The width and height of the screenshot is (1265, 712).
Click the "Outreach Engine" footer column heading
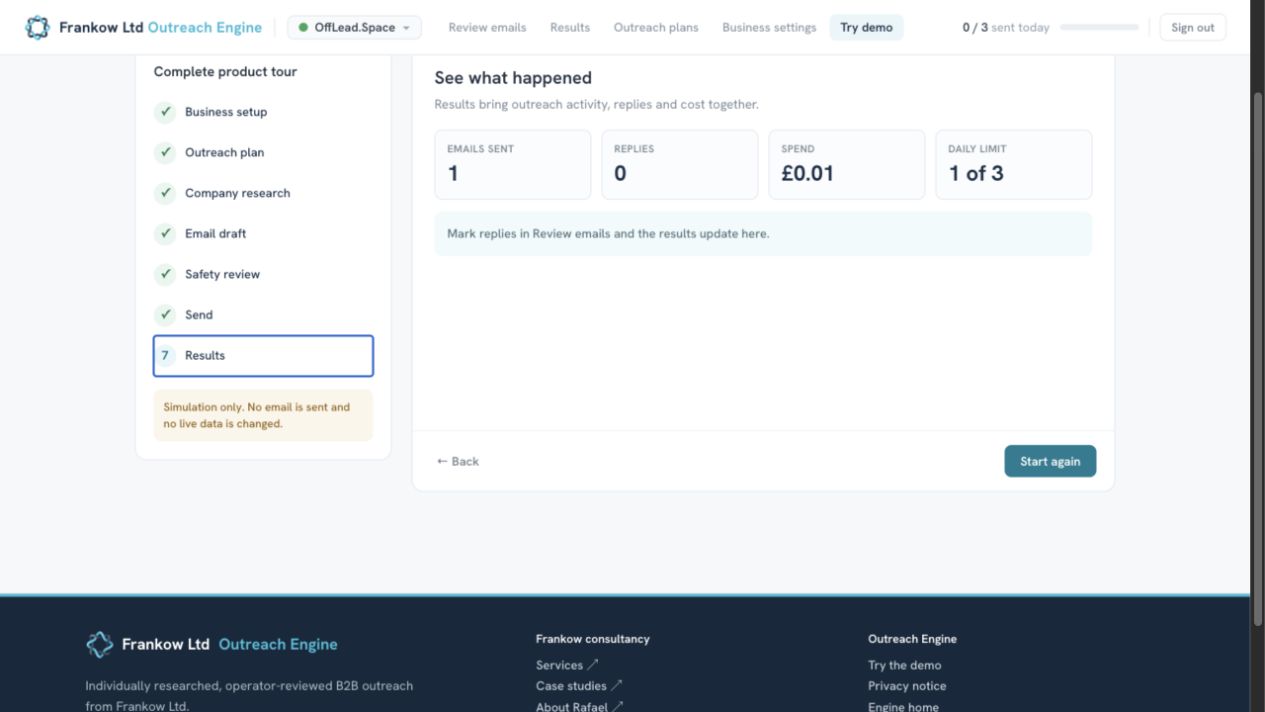coord(912,639)
